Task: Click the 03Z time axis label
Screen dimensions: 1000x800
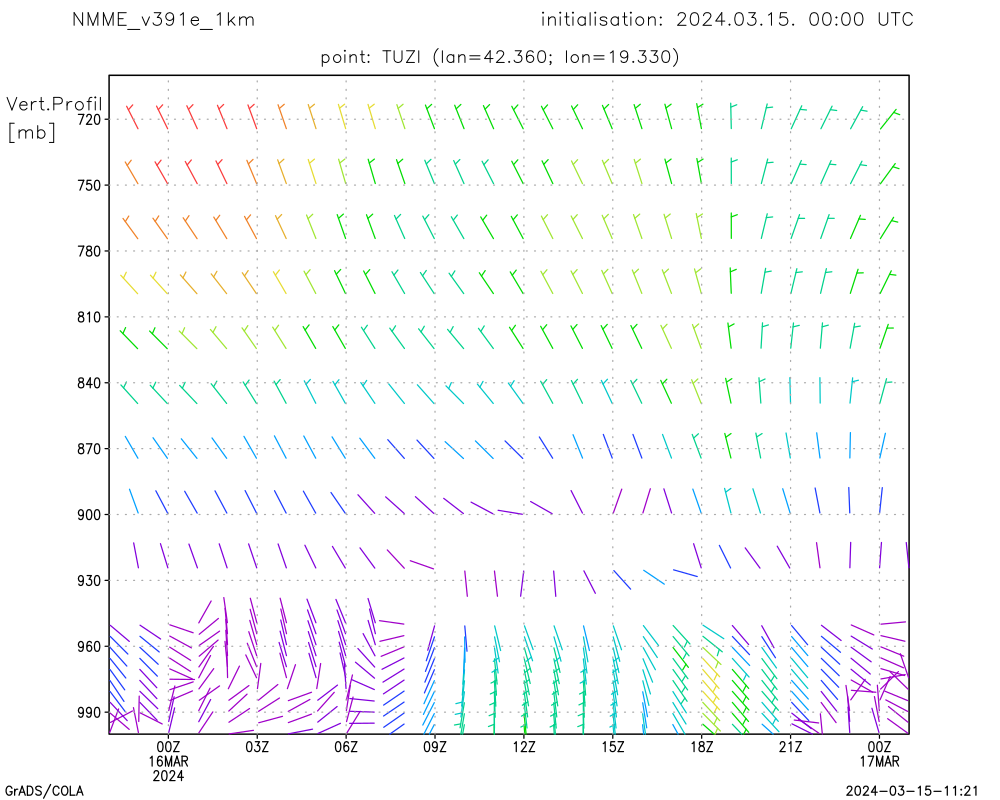Action: point(257,746)
